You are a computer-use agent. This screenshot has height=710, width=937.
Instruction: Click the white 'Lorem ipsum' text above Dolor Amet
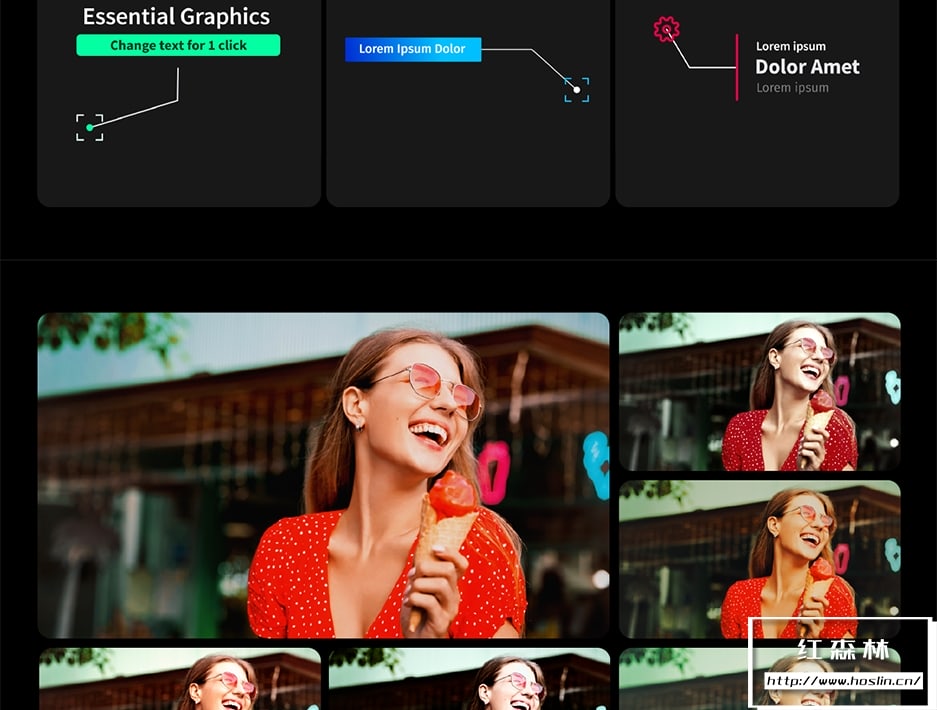791,46
